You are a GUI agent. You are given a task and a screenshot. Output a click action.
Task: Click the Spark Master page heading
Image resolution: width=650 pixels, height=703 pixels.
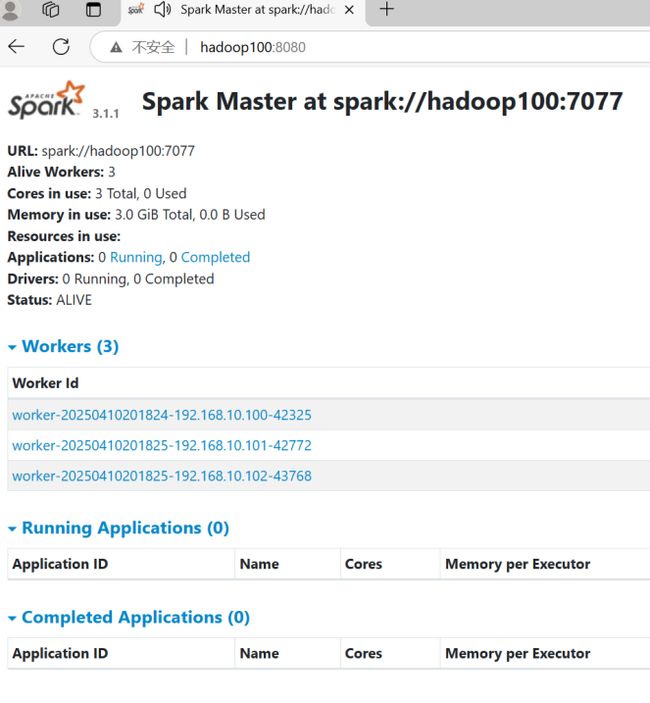coord(382,101)
